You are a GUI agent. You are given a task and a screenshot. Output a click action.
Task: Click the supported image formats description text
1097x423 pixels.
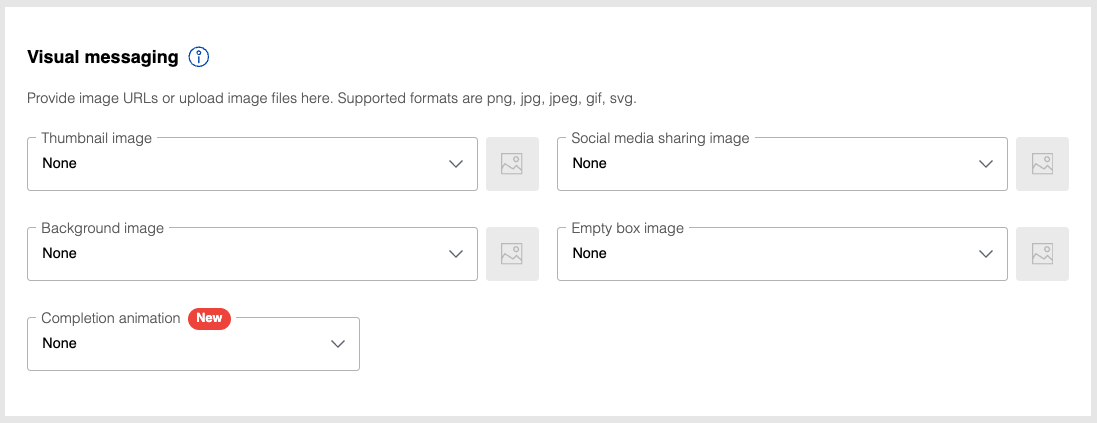(x=332, y=99)
